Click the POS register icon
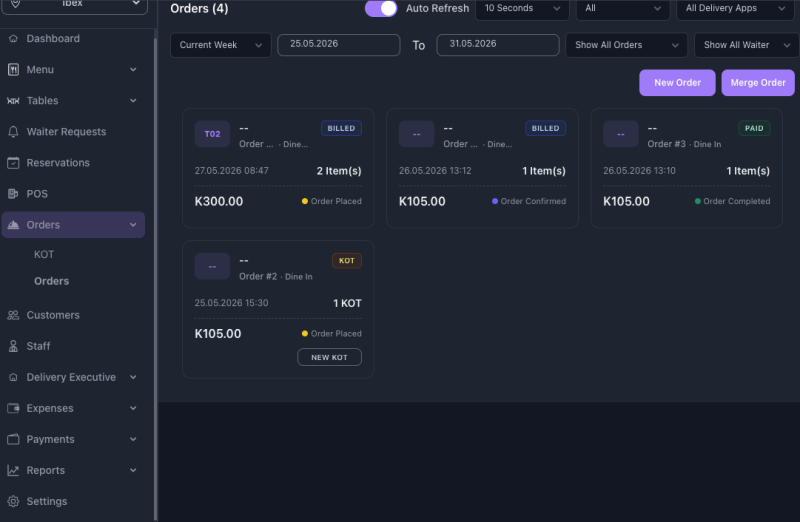Image resolution: width=800 pixels, height=522 pixels. (x=13, y=194)
